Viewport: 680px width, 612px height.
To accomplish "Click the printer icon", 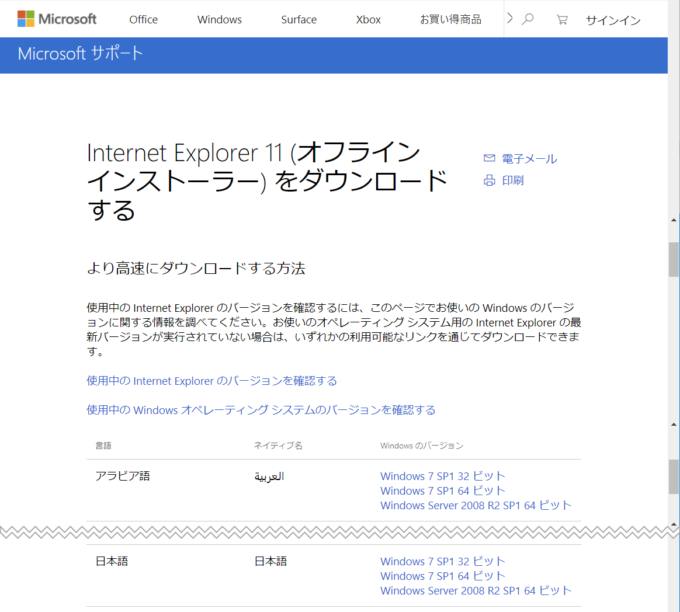I will (x=489, y=180).
